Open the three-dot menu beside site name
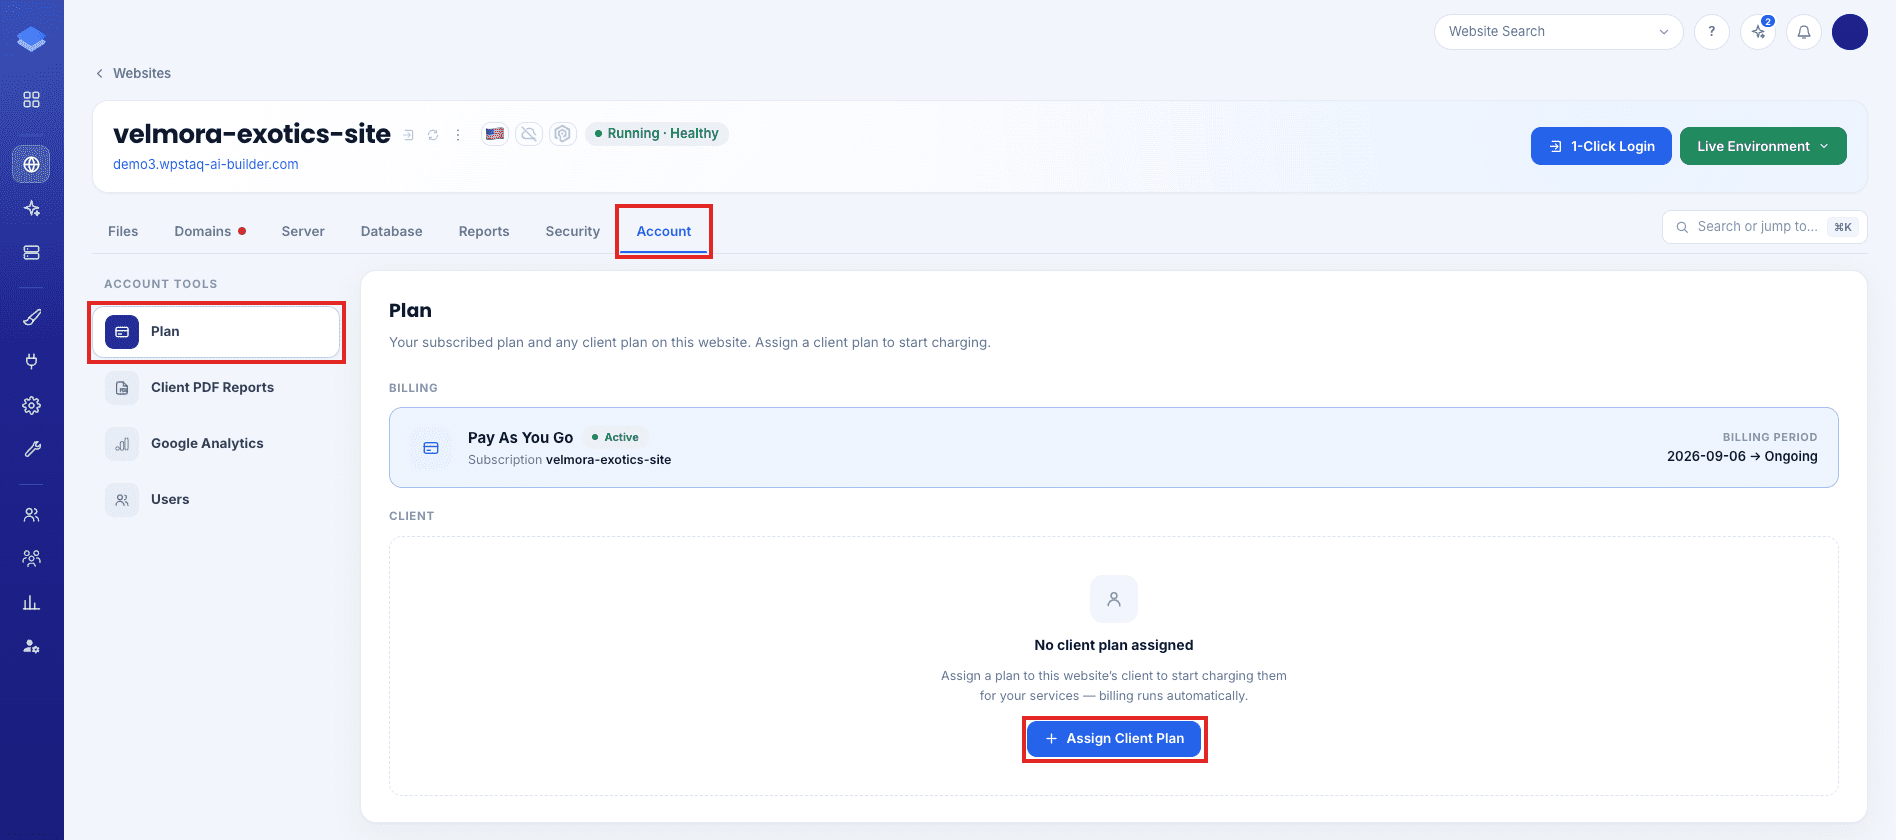This screenshot has width=1896, height=840. pos(458,135)
